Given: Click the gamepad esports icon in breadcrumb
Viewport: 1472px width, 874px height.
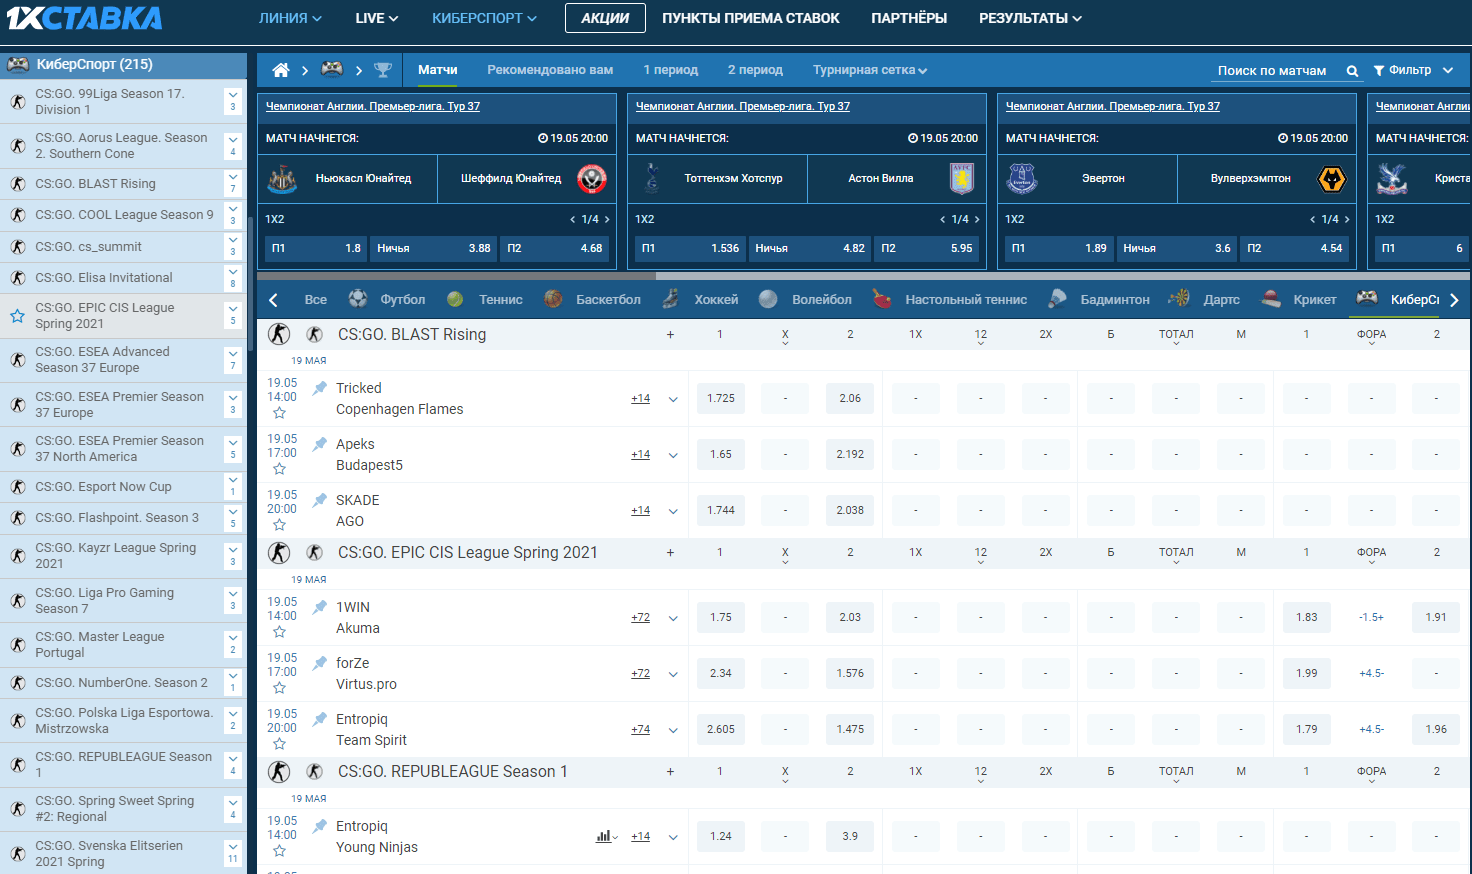Looking at the screenshot, I should pos(332,70).
